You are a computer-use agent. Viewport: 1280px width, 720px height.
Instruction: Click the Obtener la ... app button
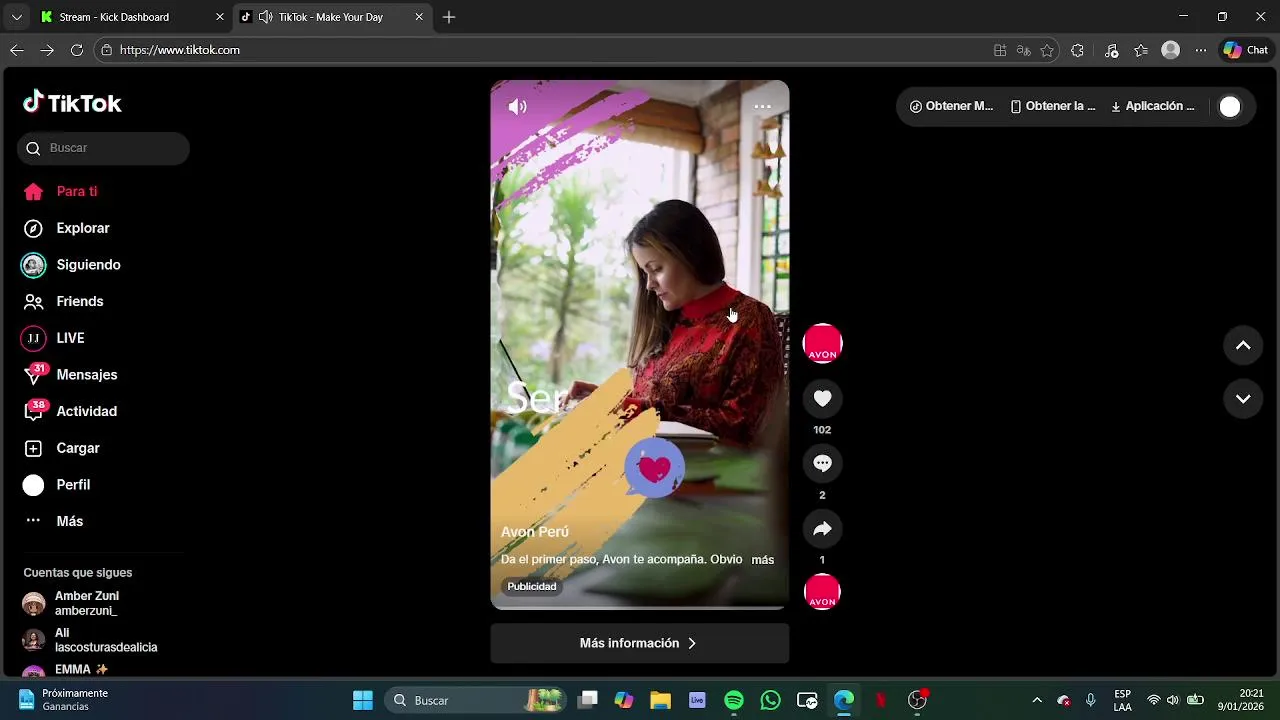click(x=1052, y=106)
